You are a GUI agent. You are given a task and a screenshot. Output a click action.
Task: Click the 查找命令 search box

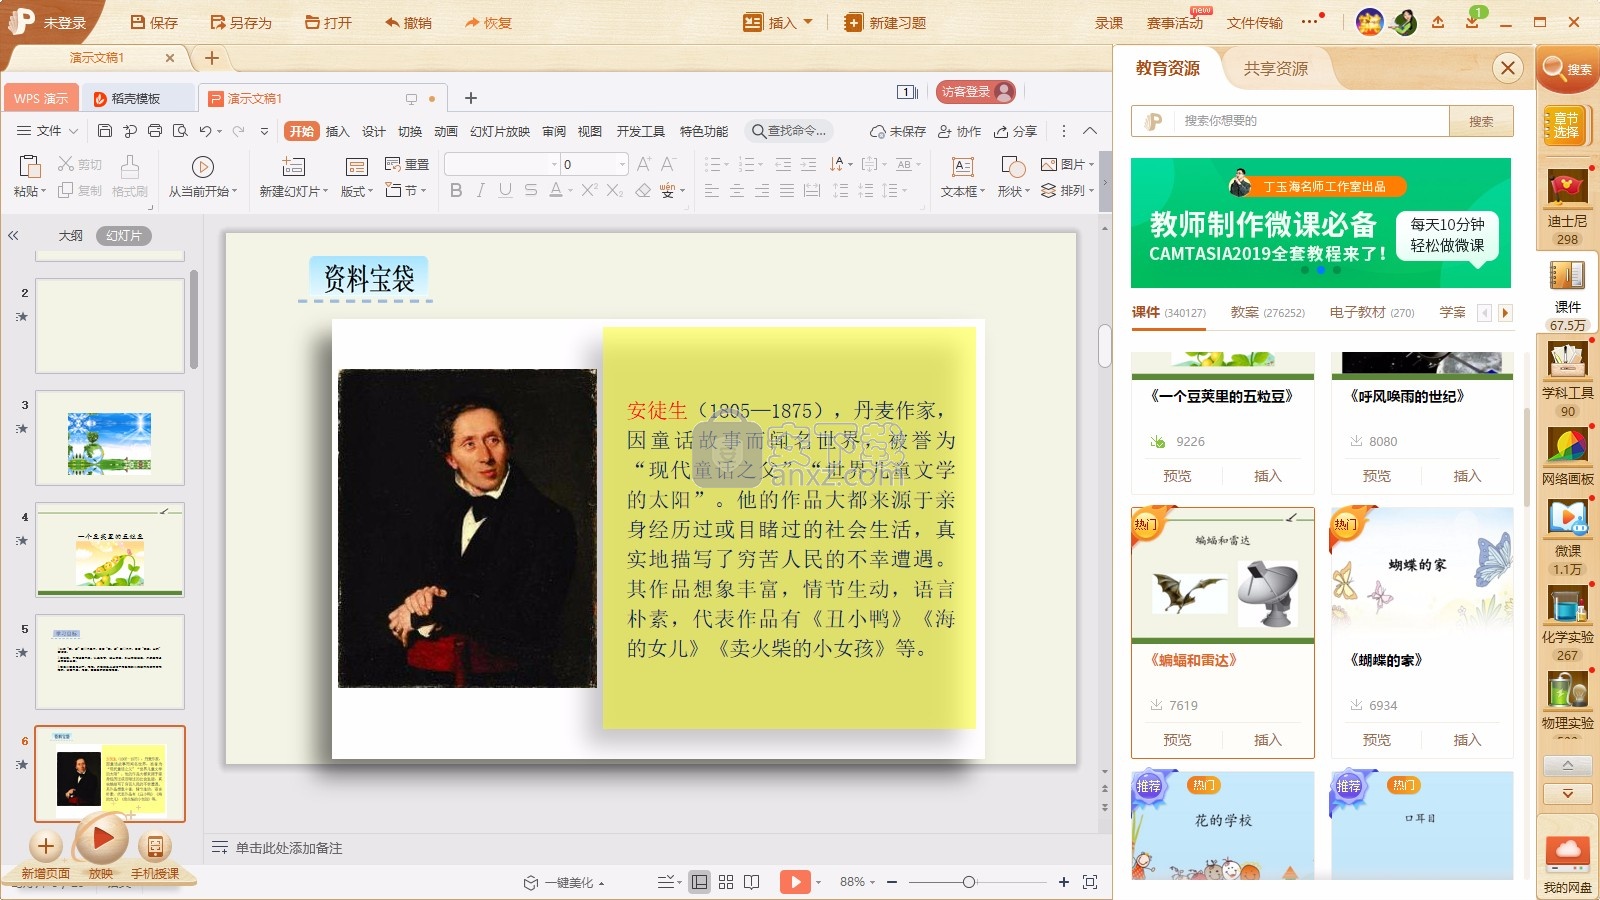tap(789, 131)
